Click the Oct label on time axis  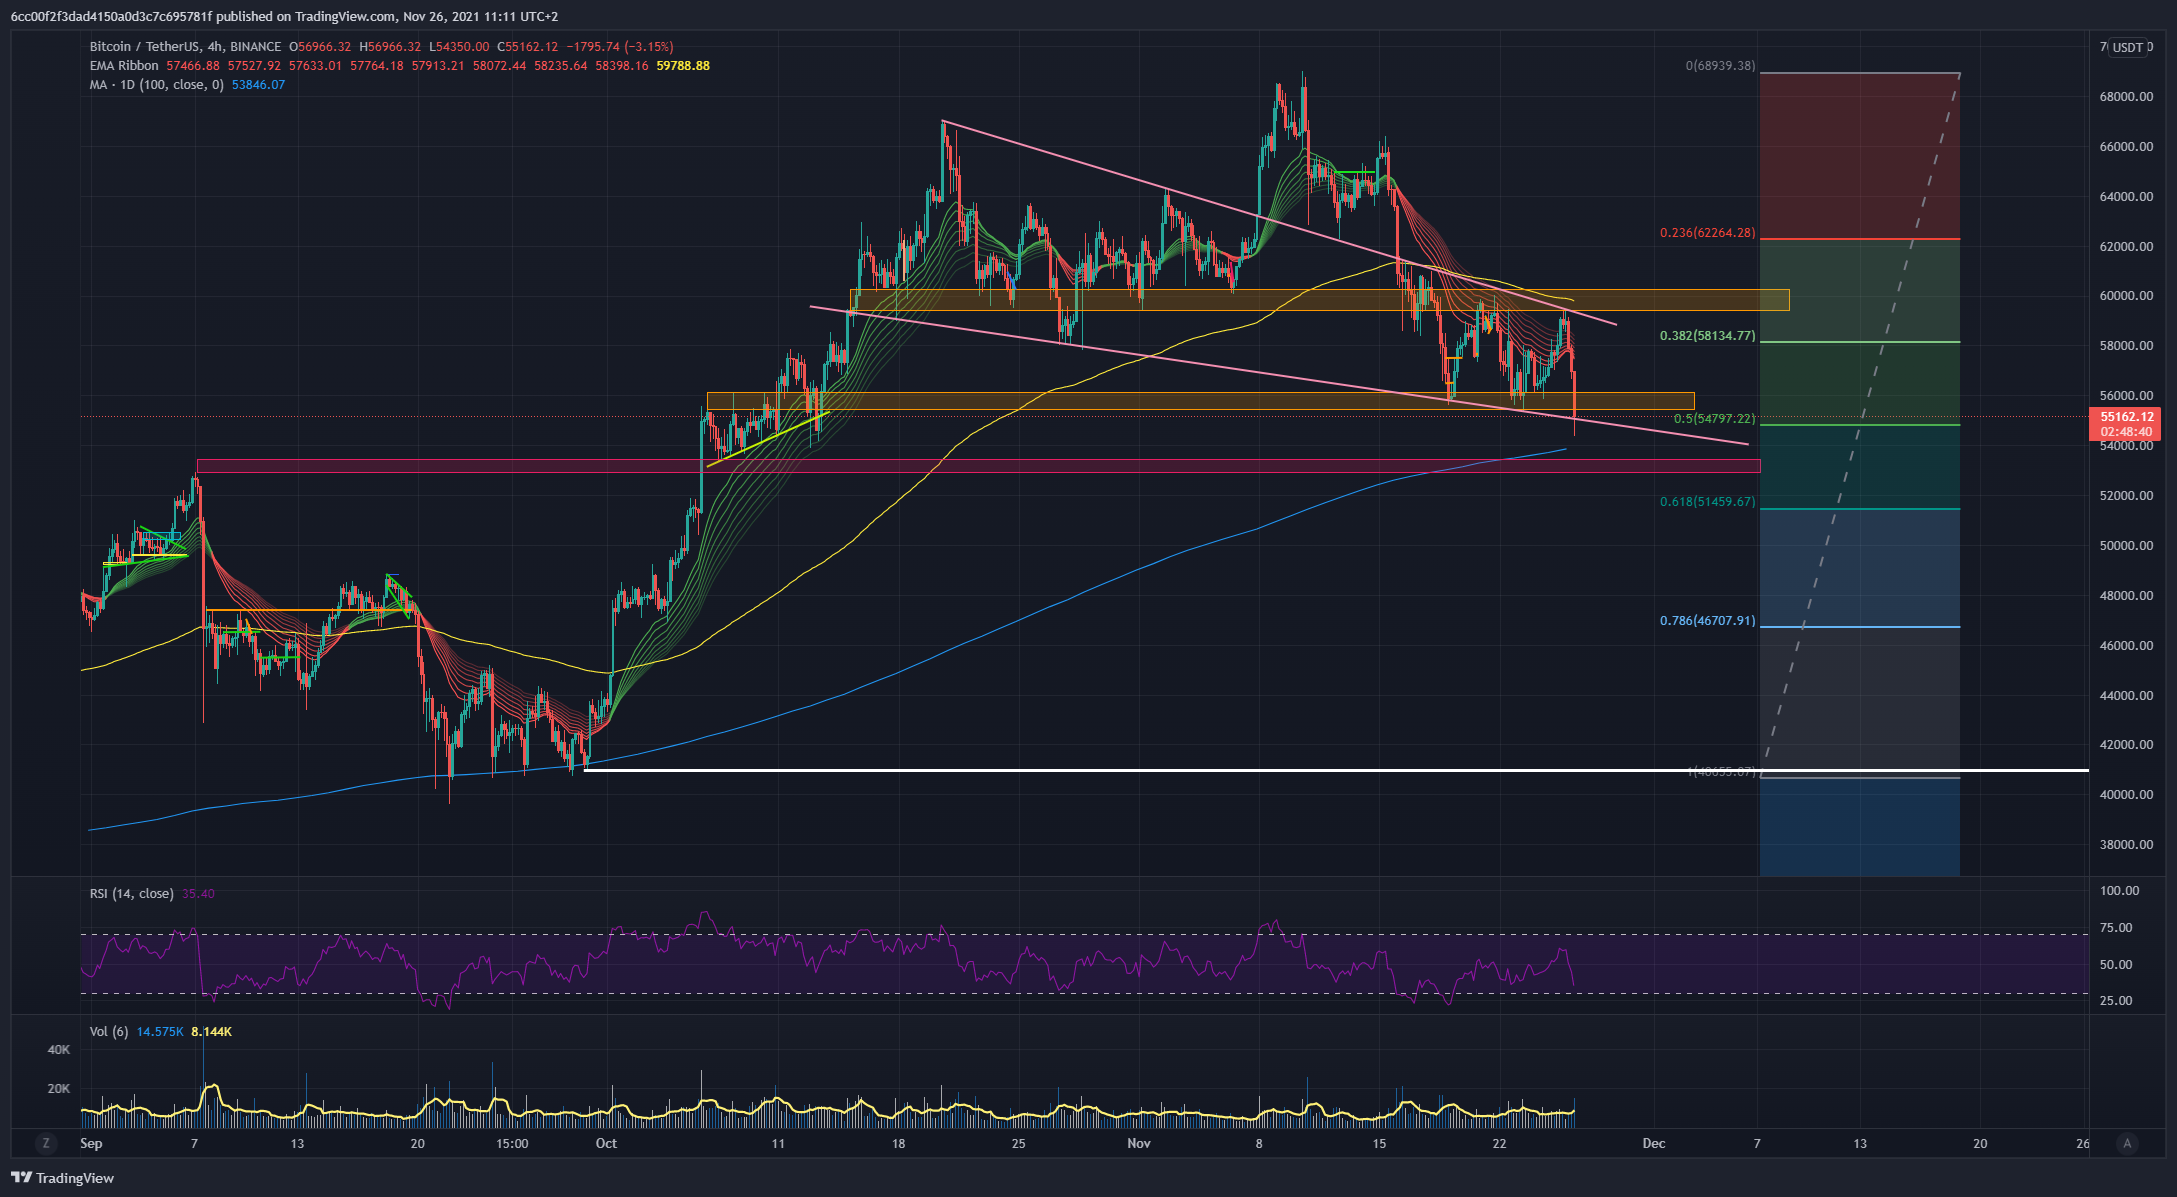(x=606, y=1144)
